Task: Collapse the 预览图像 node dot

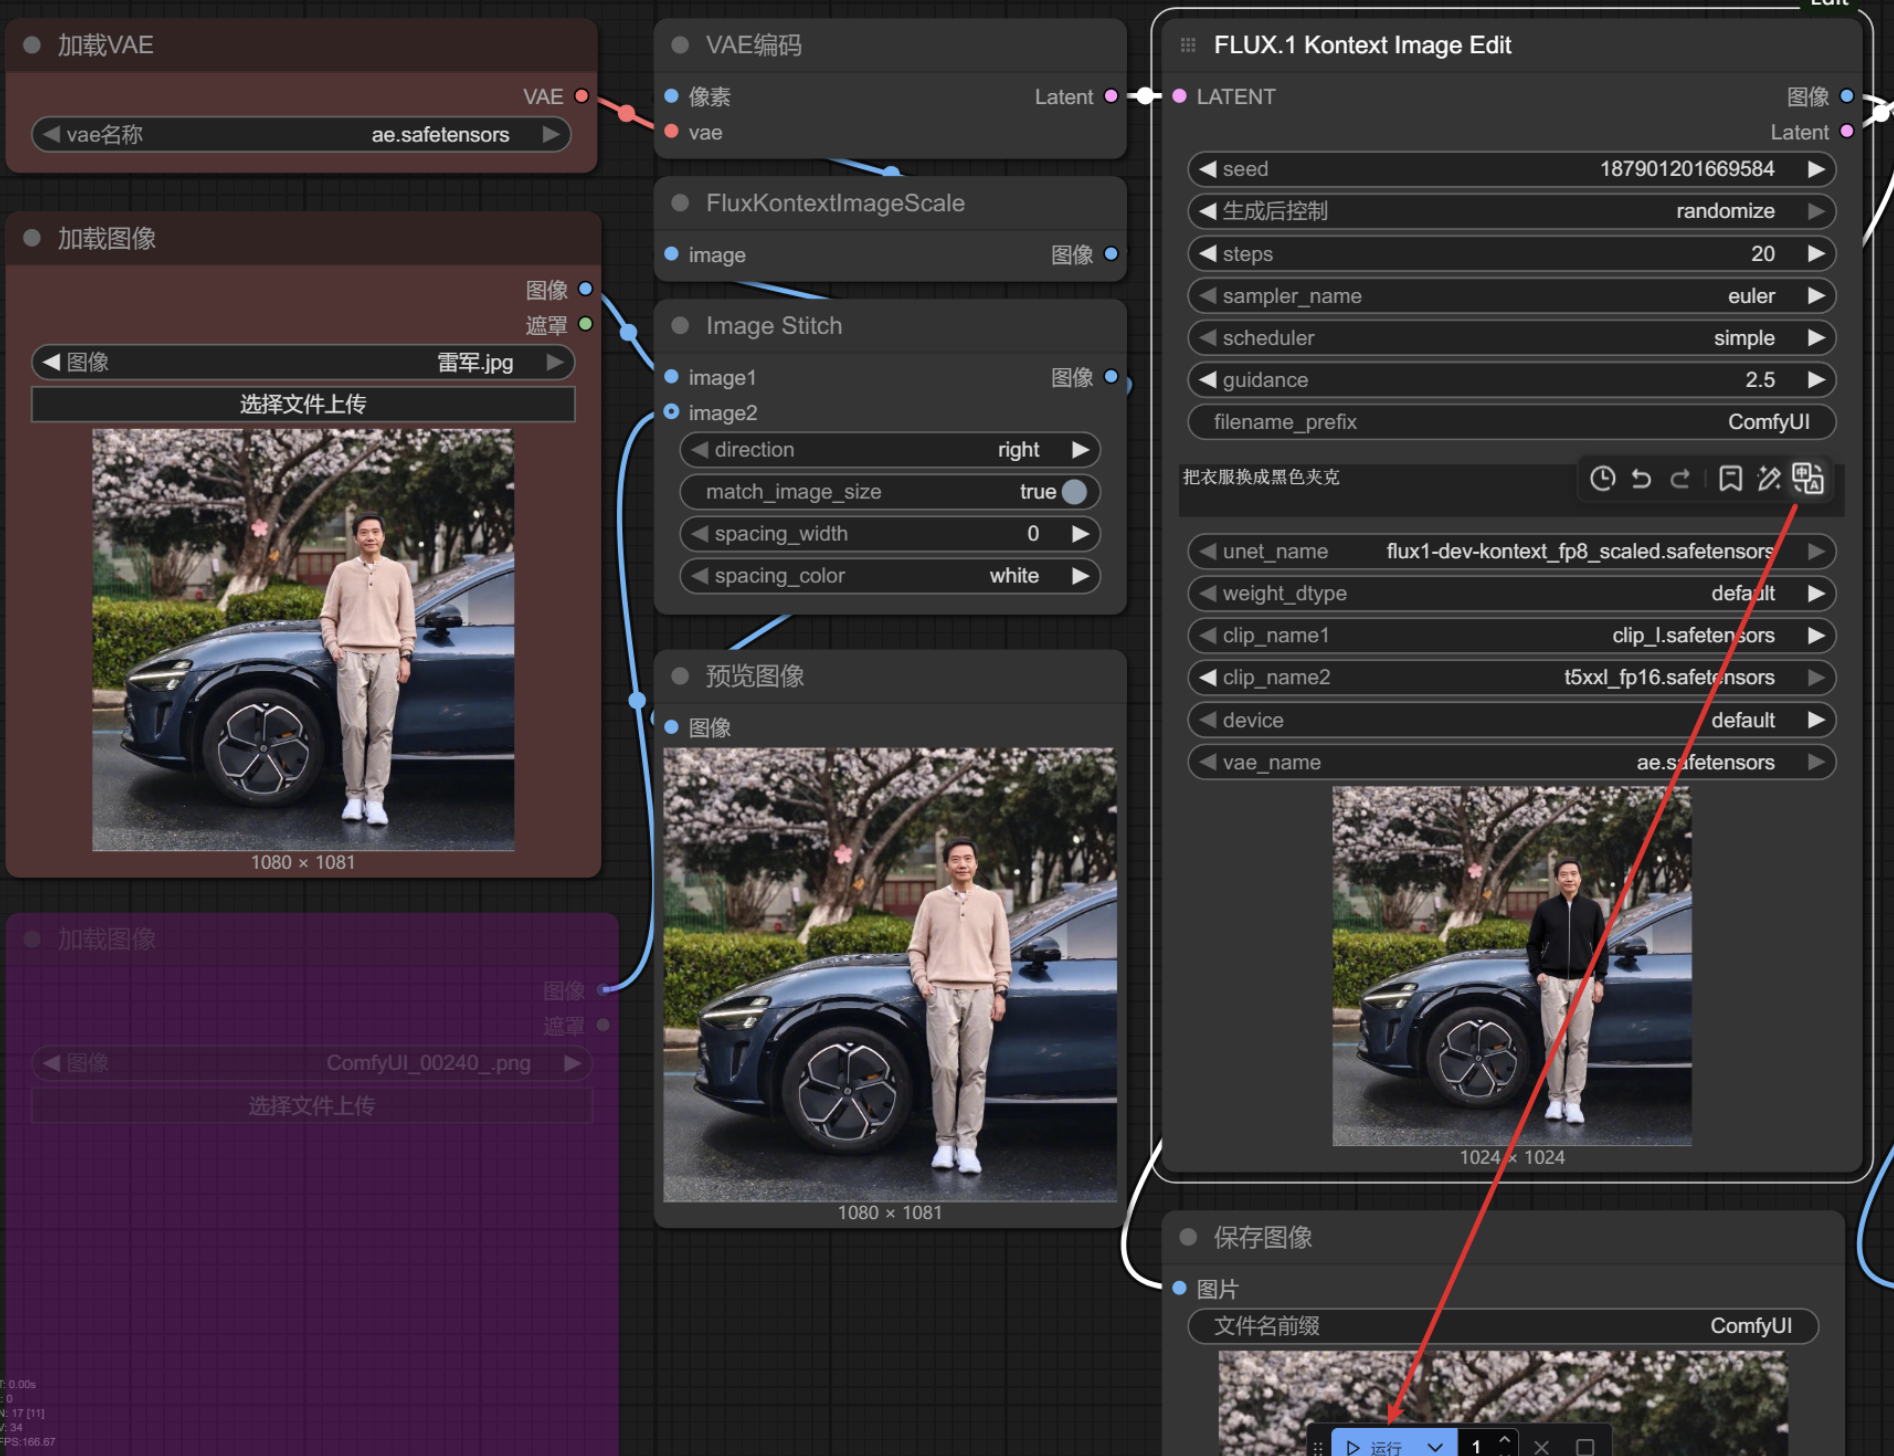Action: tap(680, 676)
